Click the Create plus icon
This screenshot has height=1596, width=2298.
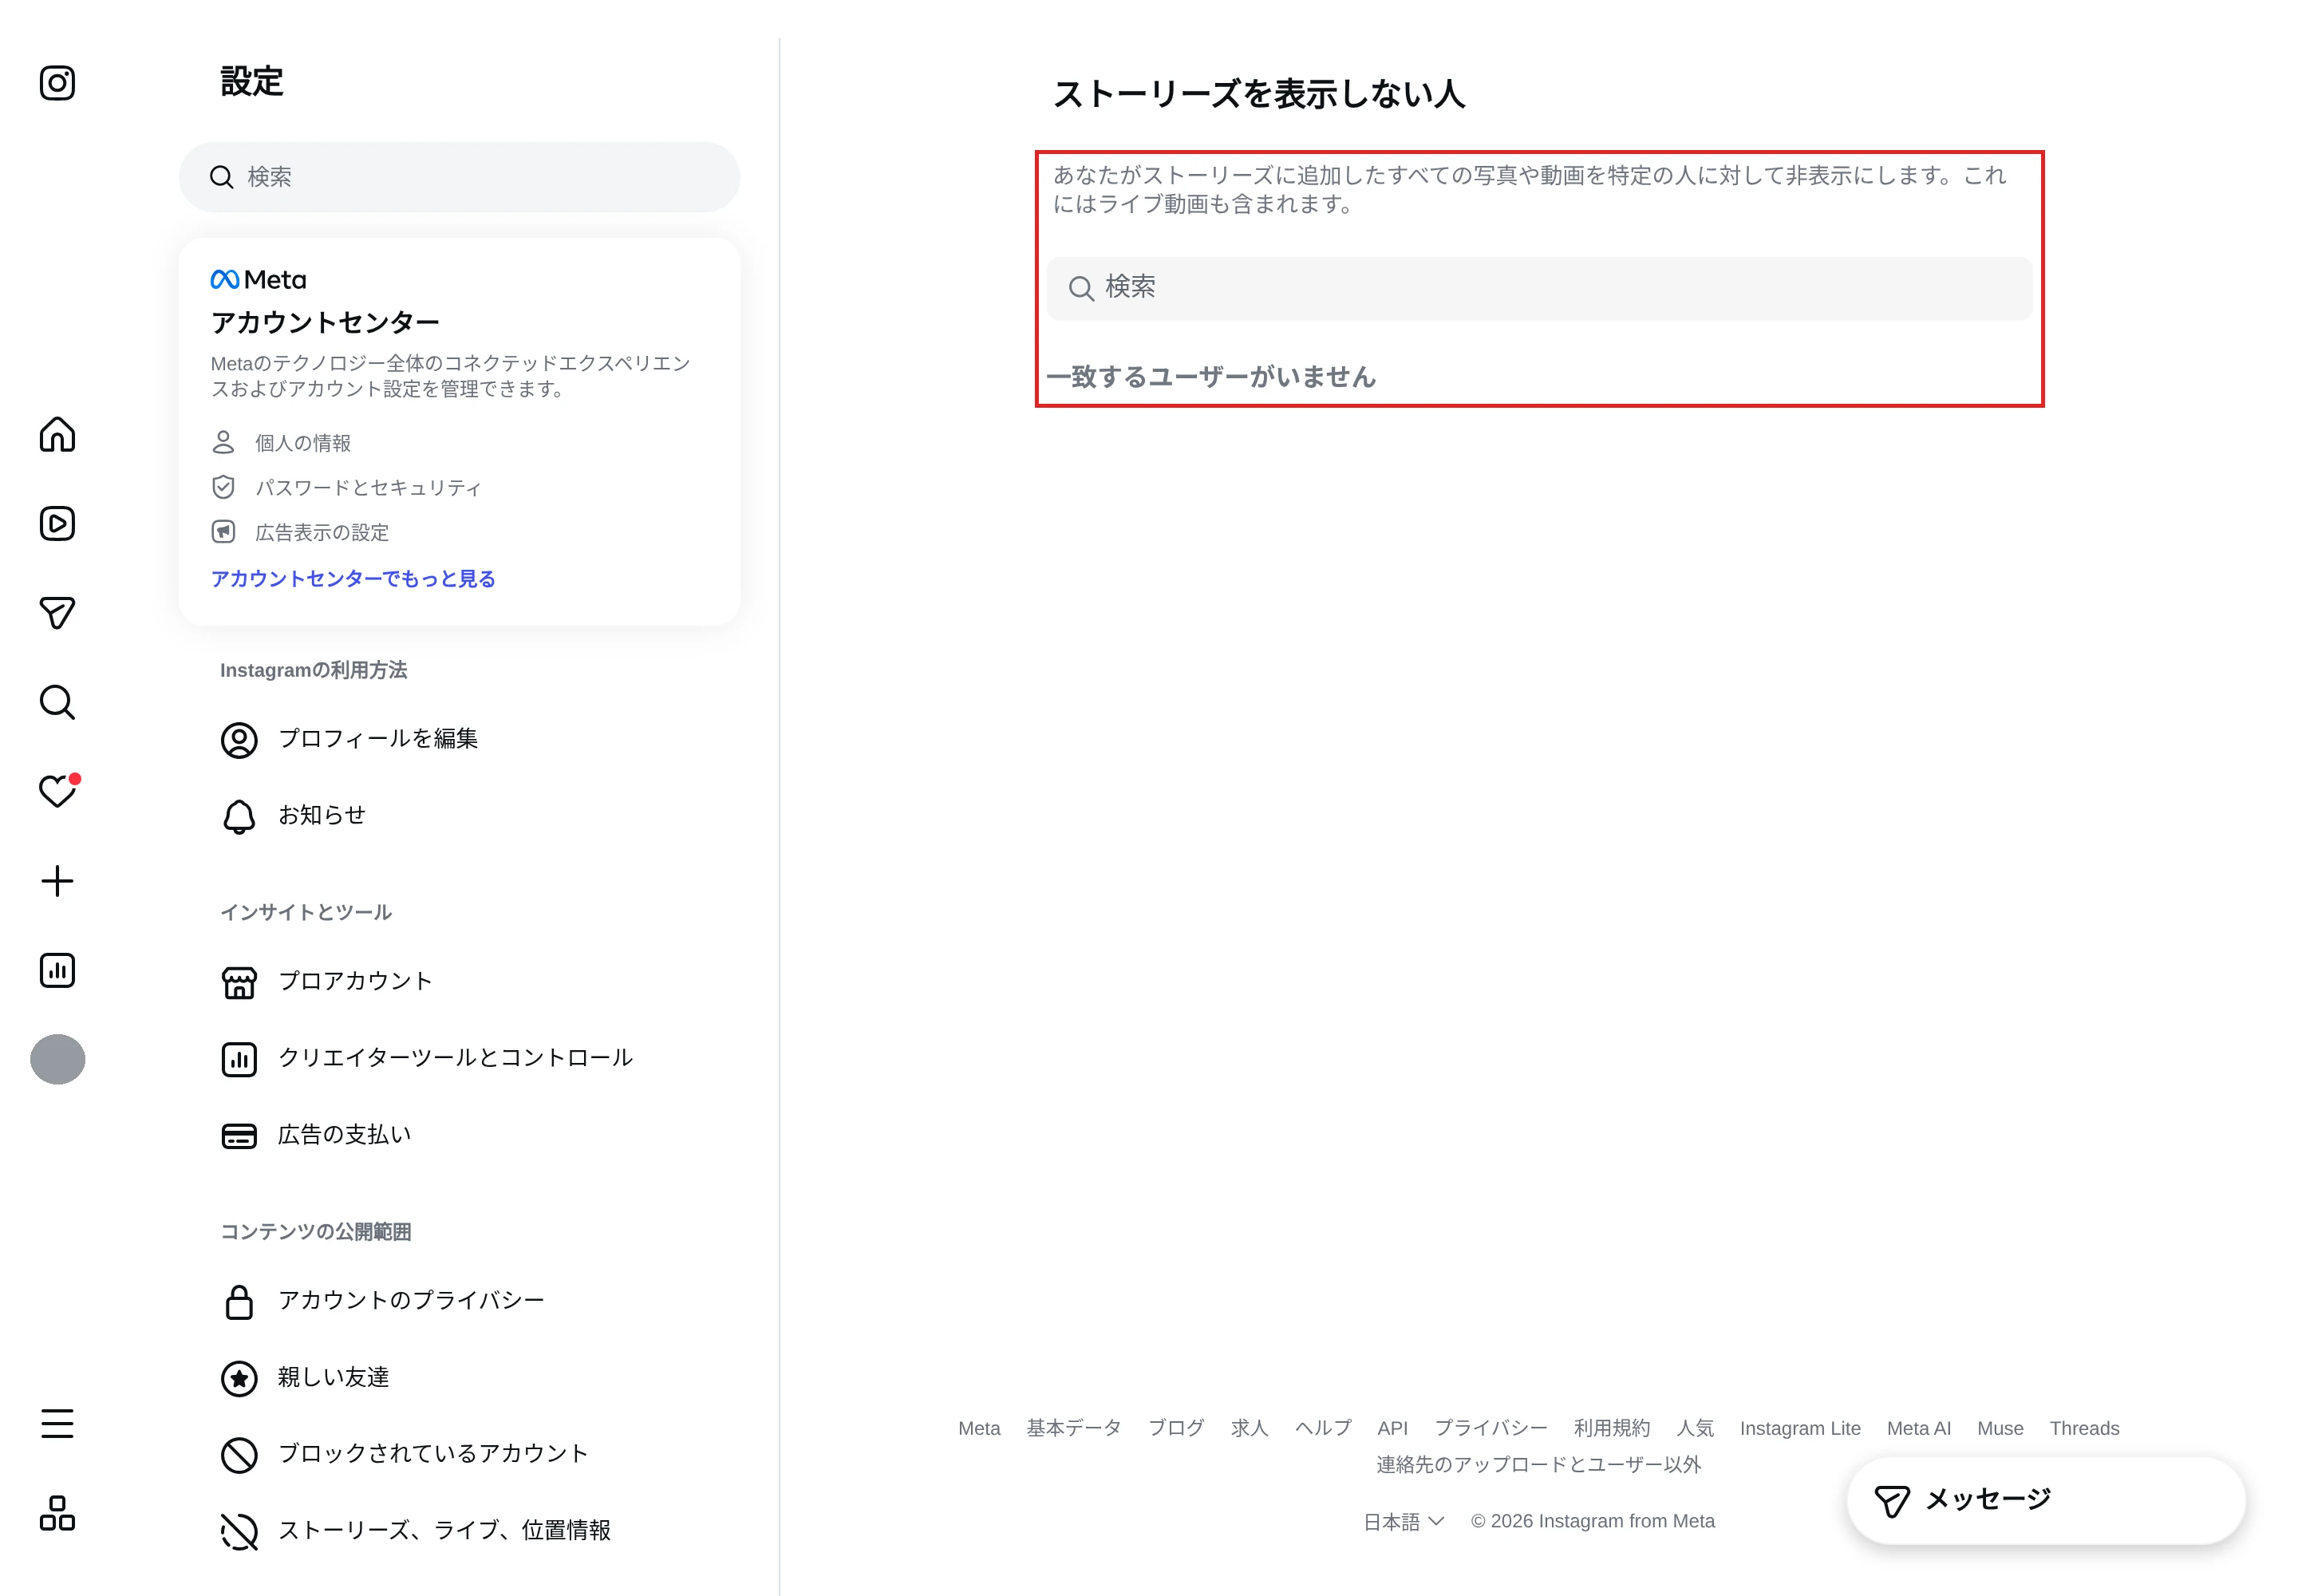57,880
